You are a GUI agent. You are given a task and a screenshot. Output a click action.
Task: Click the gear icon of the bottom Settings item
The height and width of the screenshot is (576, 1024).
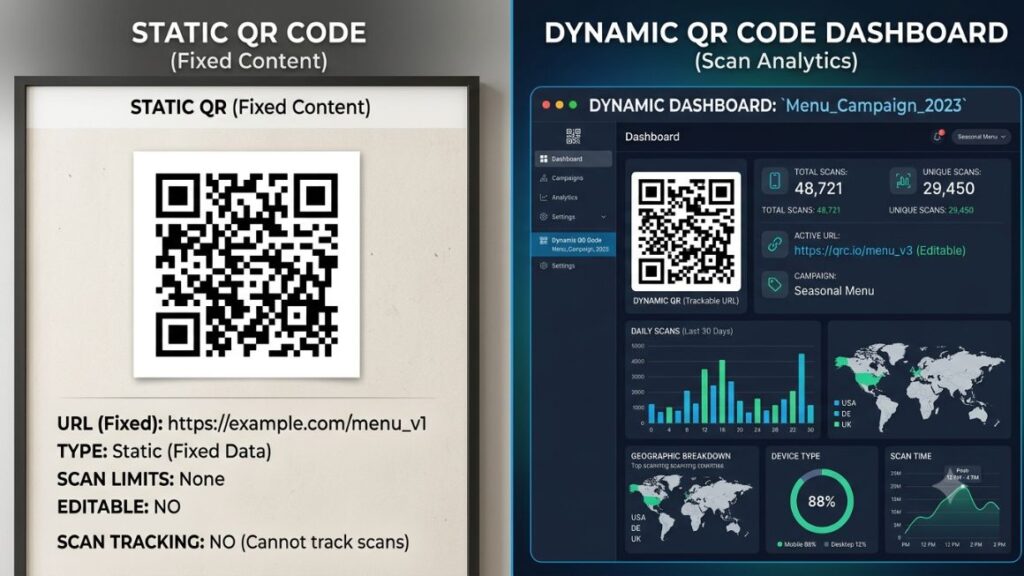pos(543,266)
